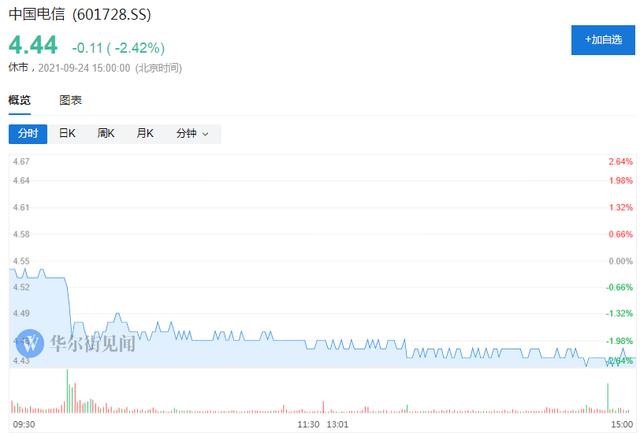Screen dimensions: 640x433
Task: Click the -0.66% green percent label
Action: click(x=619, y=287)
